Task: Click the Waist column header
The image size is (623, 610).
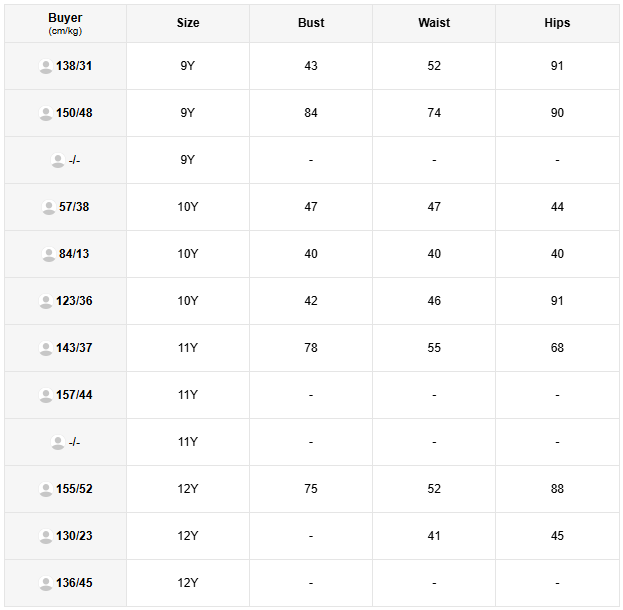Action: 434,23
